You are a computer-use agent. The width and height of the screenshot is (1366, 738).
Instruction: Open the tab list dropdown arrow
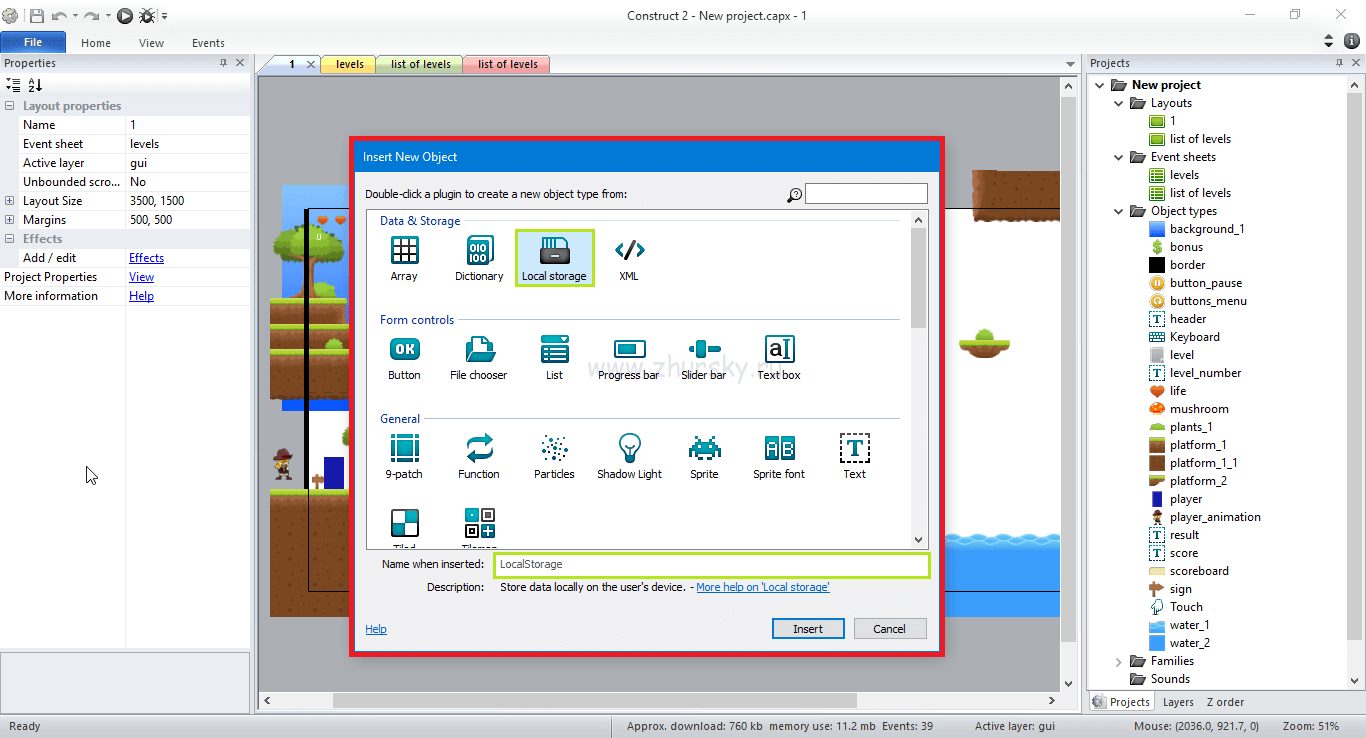(1070, 65)
